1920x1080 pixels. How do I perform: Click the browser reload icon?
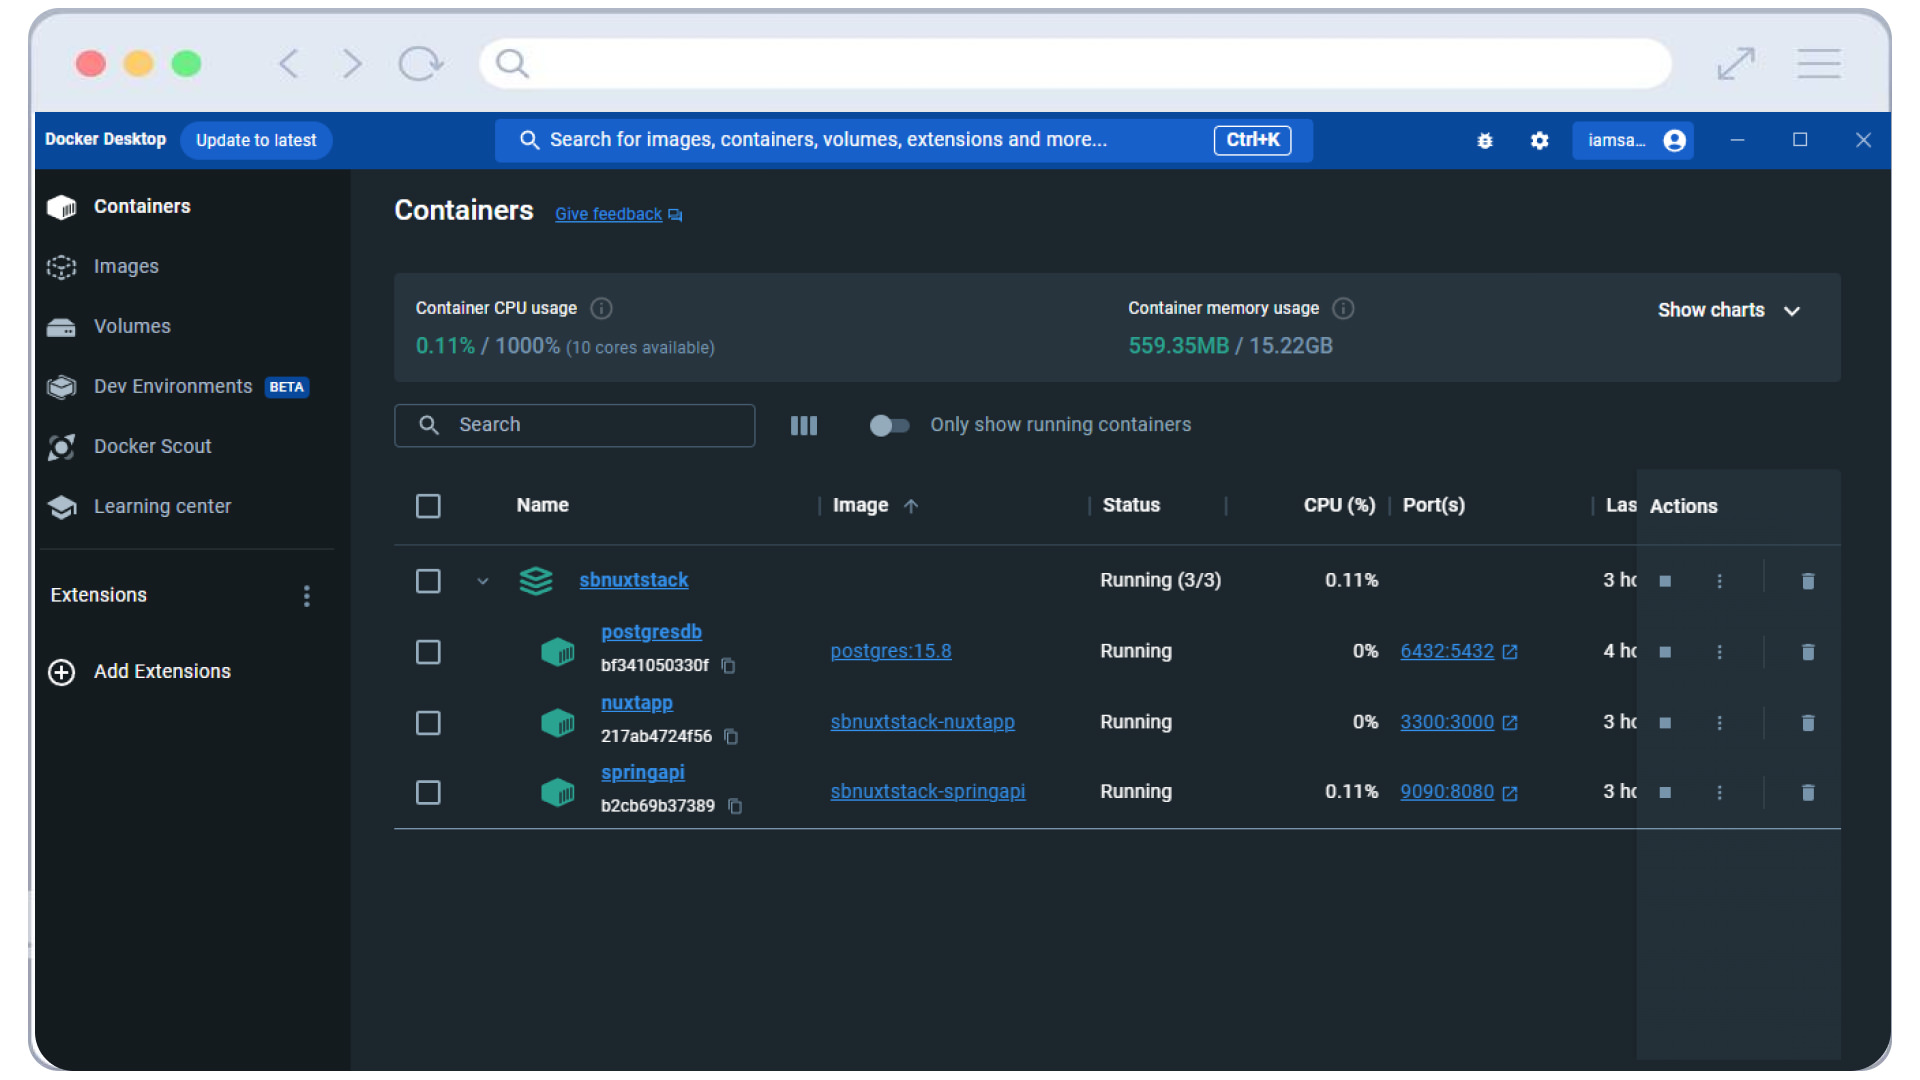(420, 64)
